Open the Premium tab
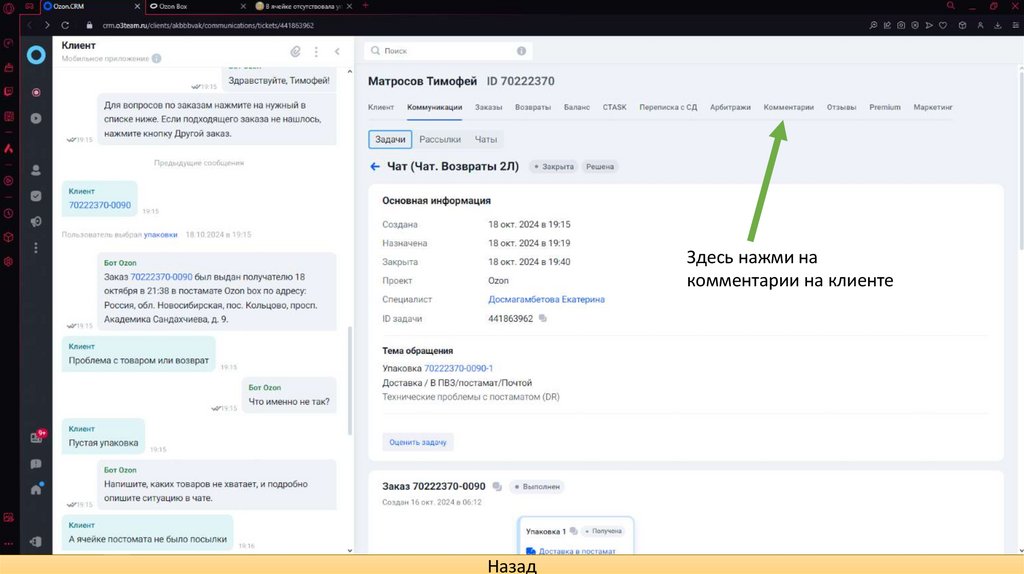Image resolution: width=1024 pixels, height=574 pixels. coord(885,107)
